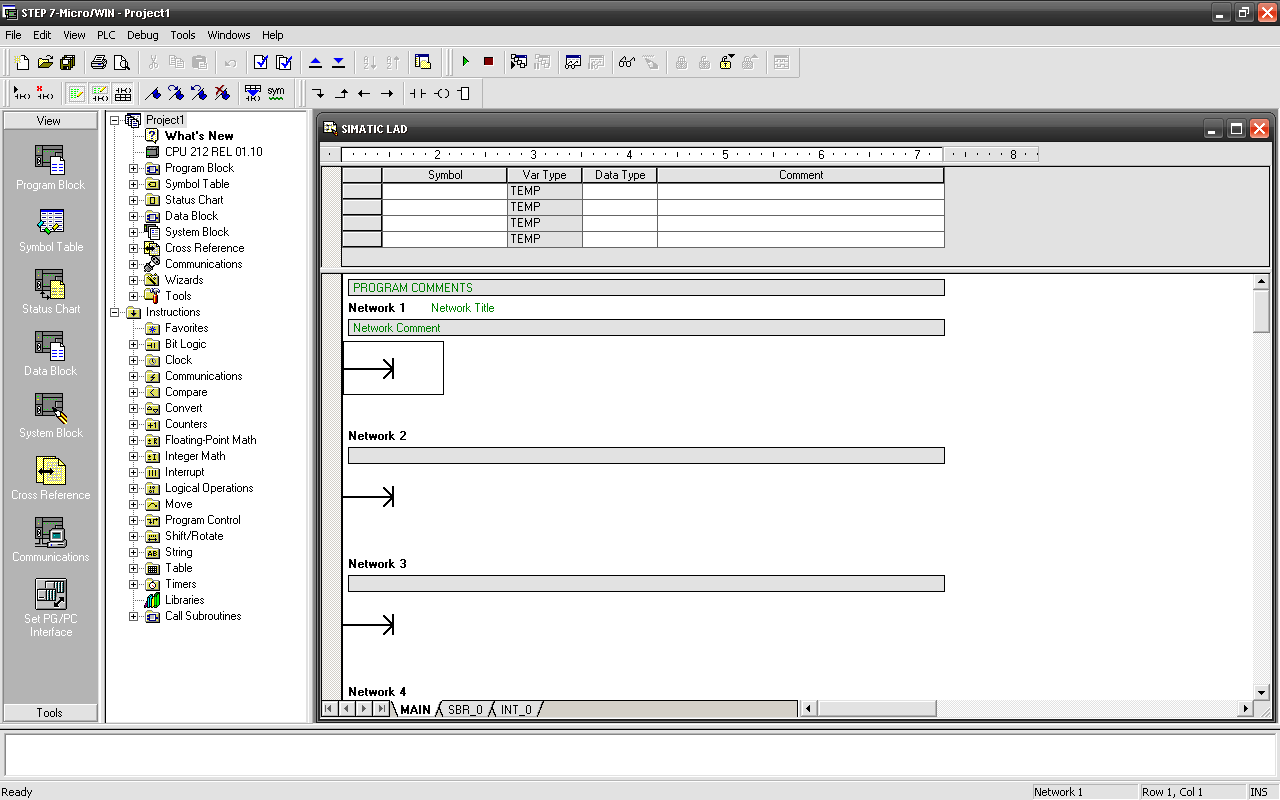Click the Download to PLC down-arrow icon
The image size is (1280, 800).
coord(338,62)
